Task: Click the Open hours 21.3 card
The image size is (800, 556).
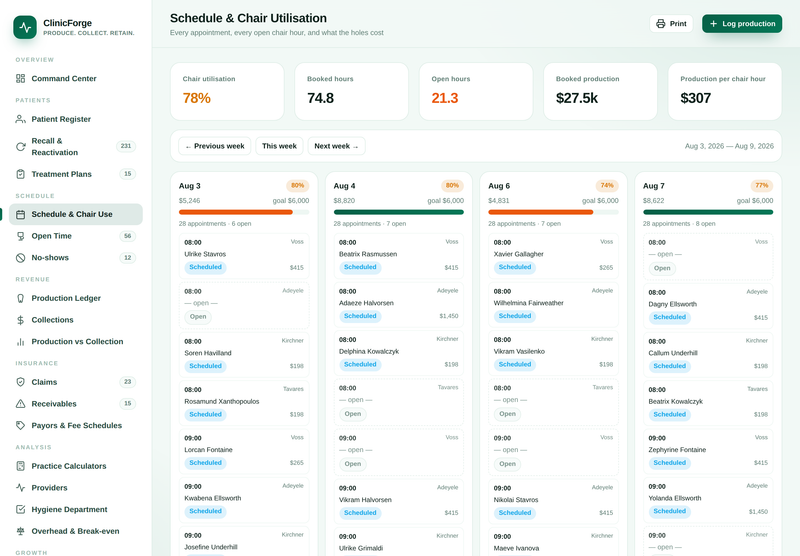Action: pyautogui.click(x=476, y=91)
